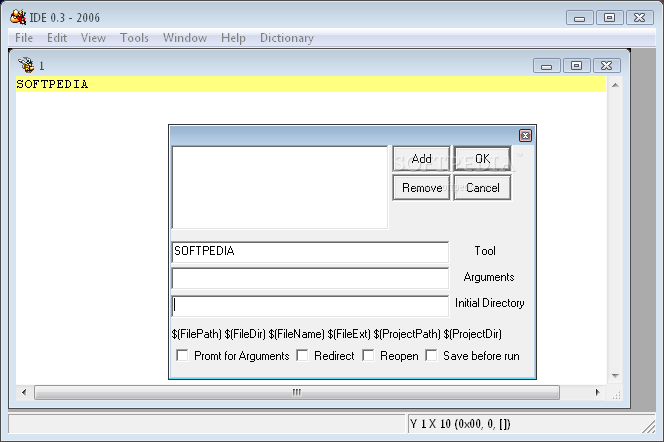Click the editor scroll up arrow

pyautogui.click(x=615, y=85)
